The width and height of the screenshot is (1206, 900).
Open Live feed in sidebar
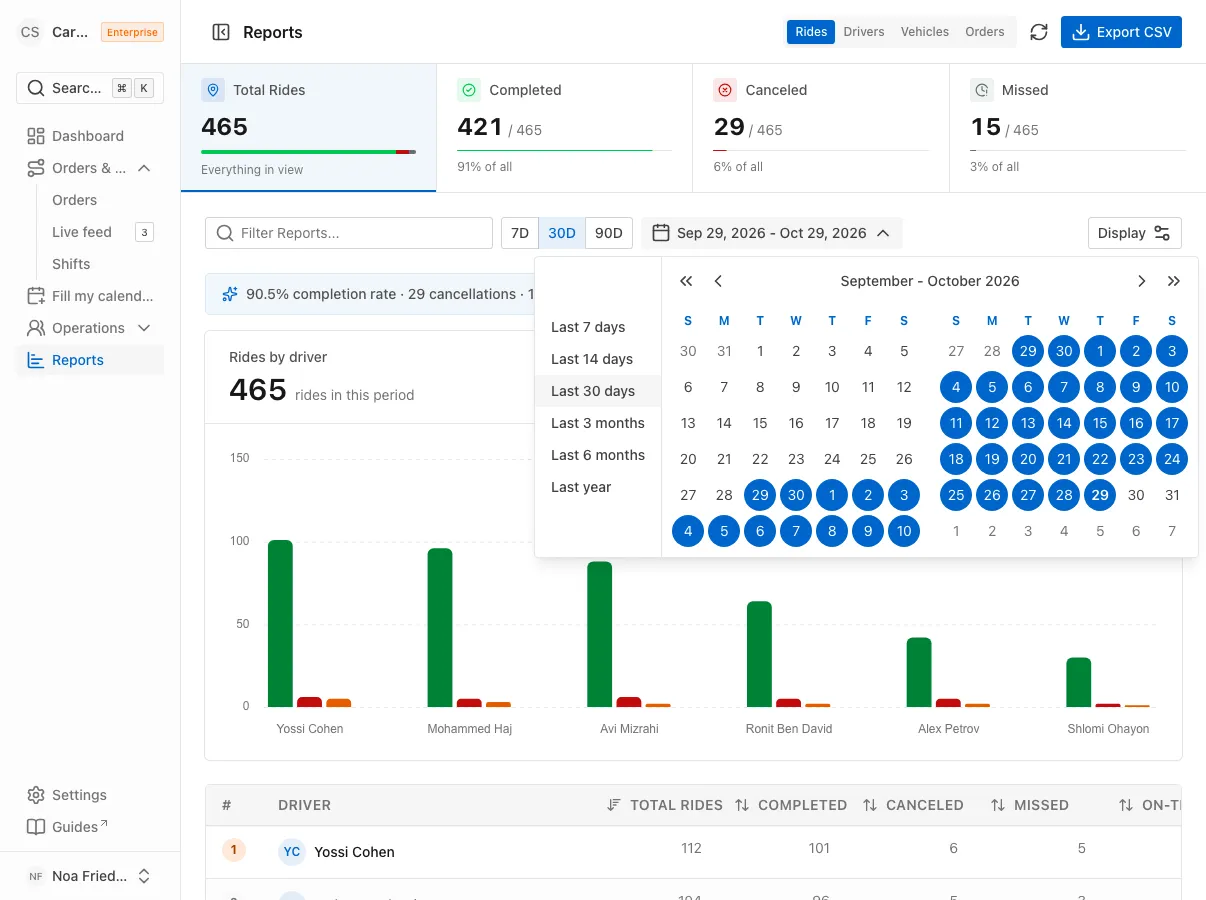coord(82,232)
